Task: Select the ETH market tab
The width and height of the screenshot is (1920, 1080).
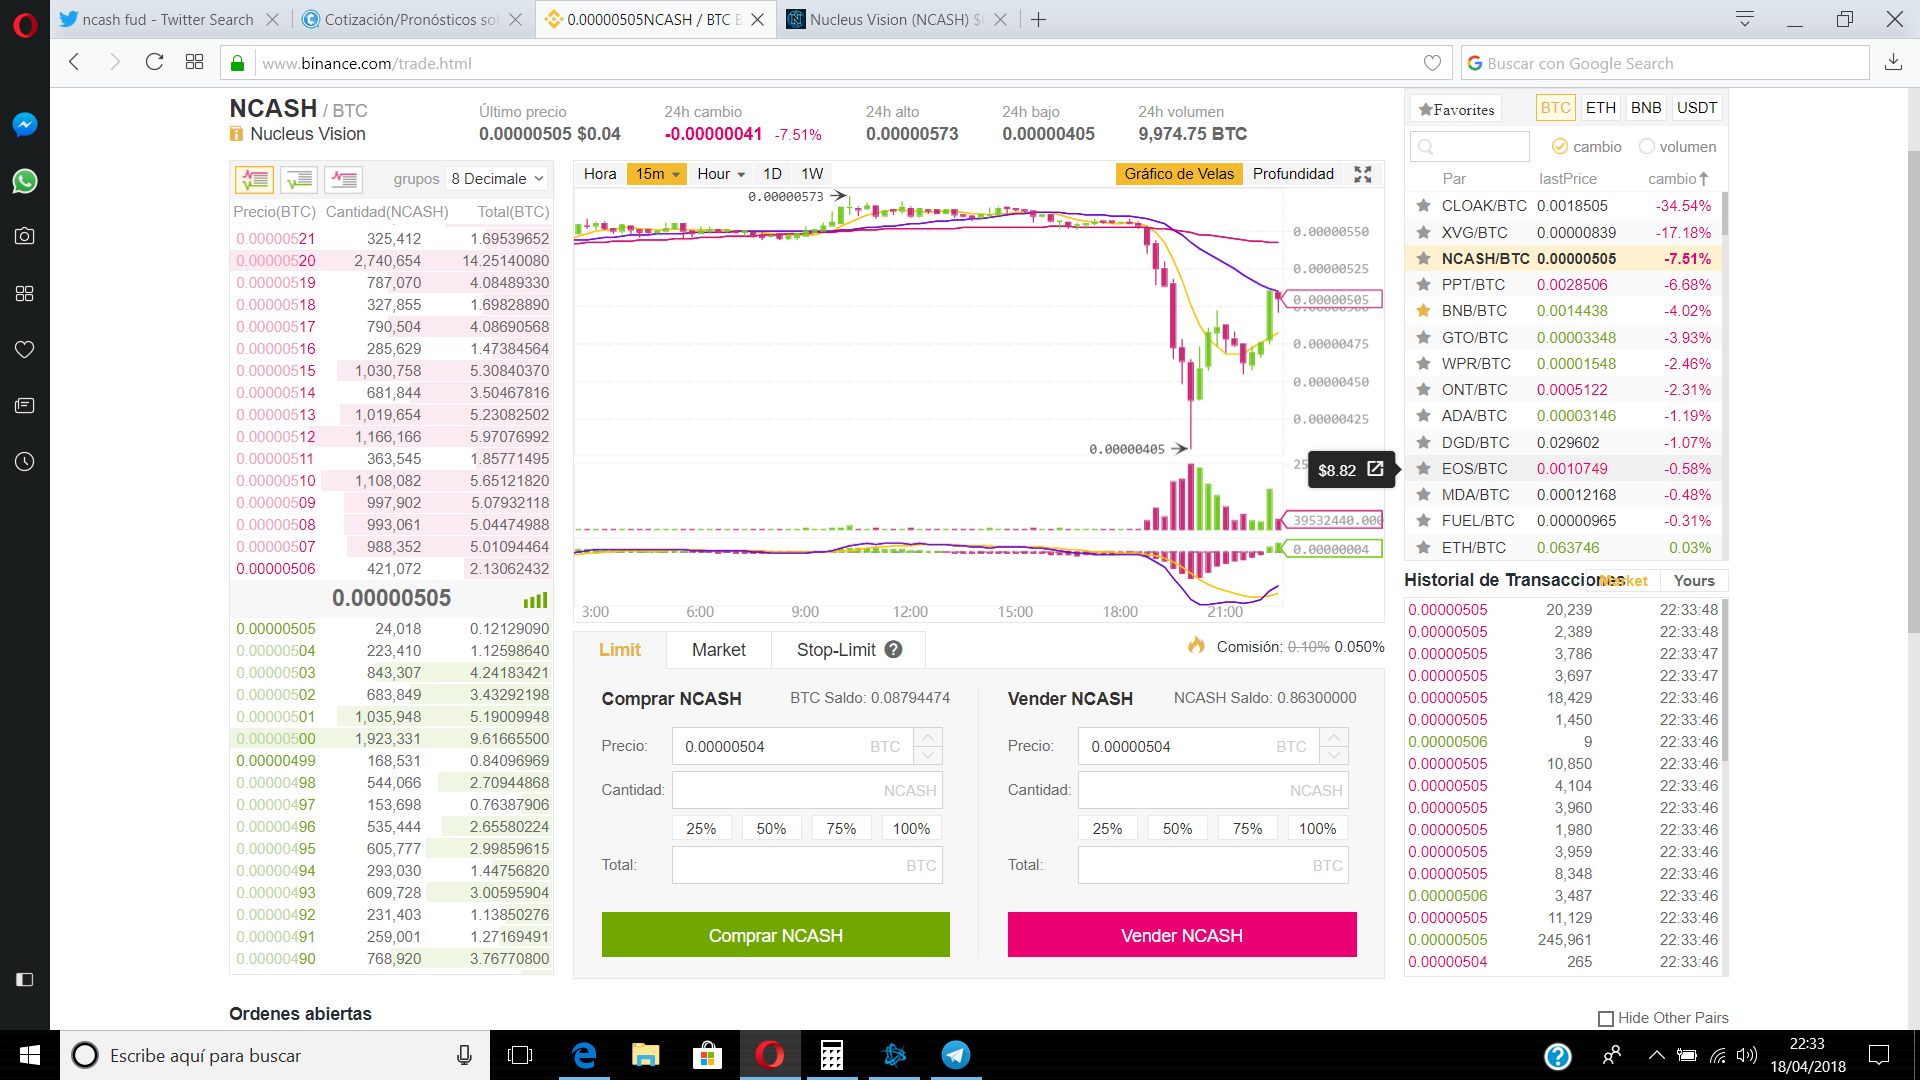Action: (1600, 108)
